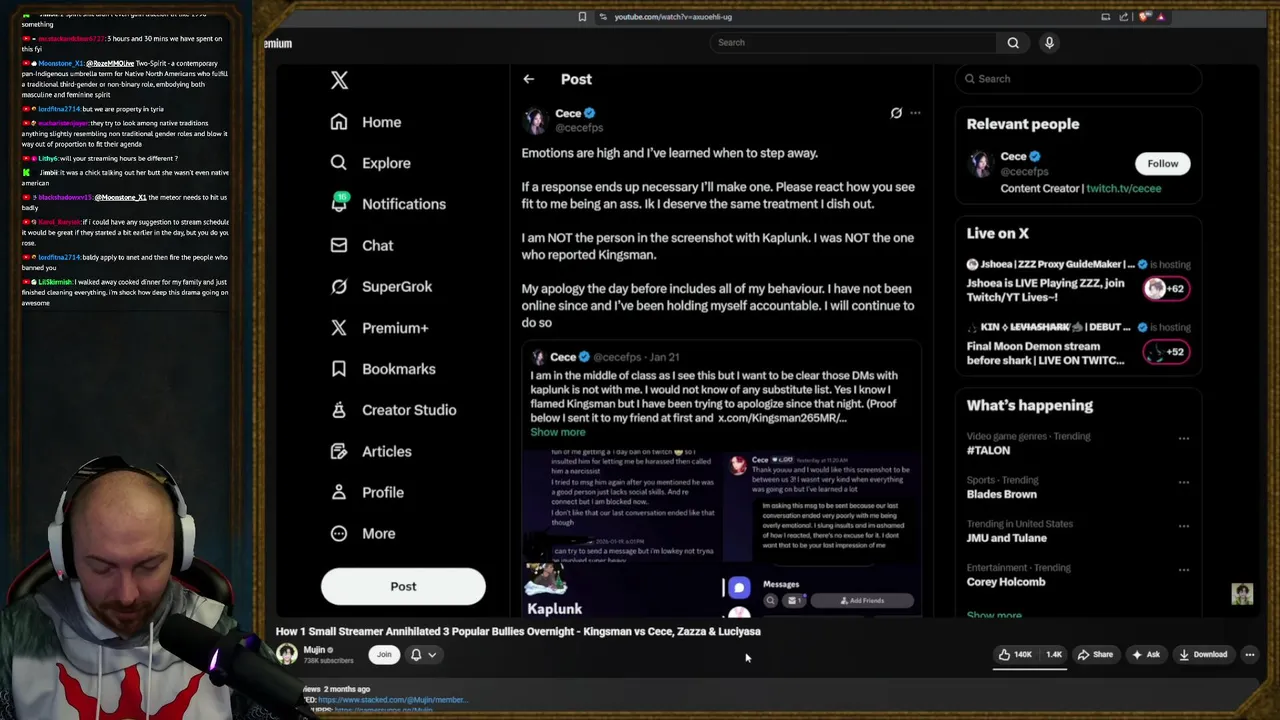Open the video's more actions menu
The image size is (1280, 720).
coord(1249,655)
